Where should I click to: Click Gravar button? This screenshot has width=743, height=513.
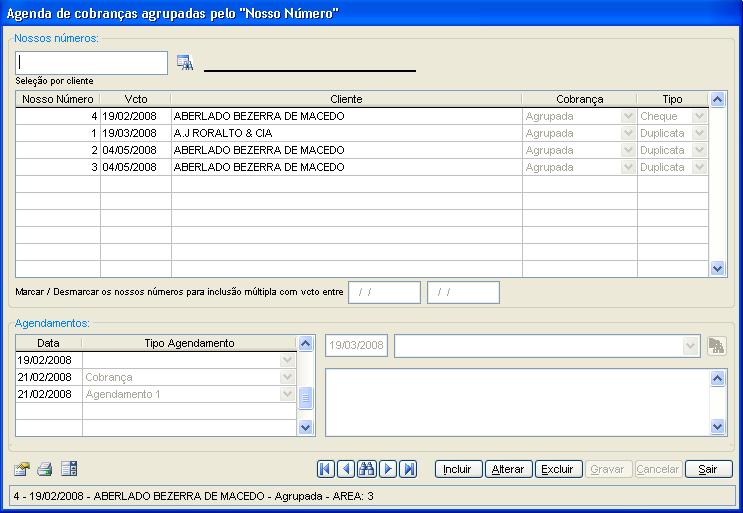[x=608, y=469]
